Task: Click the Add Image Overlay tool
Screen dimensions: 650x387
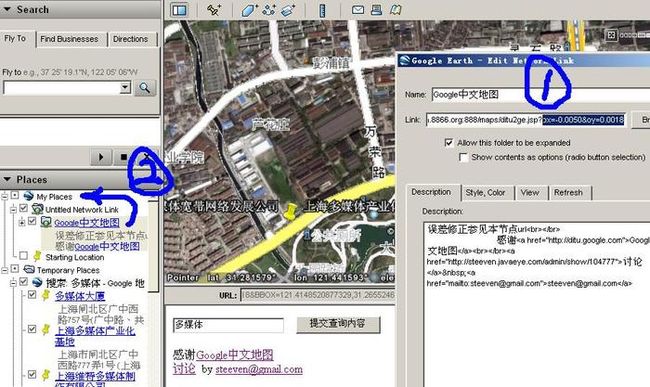Action: (x=288, y=10)
